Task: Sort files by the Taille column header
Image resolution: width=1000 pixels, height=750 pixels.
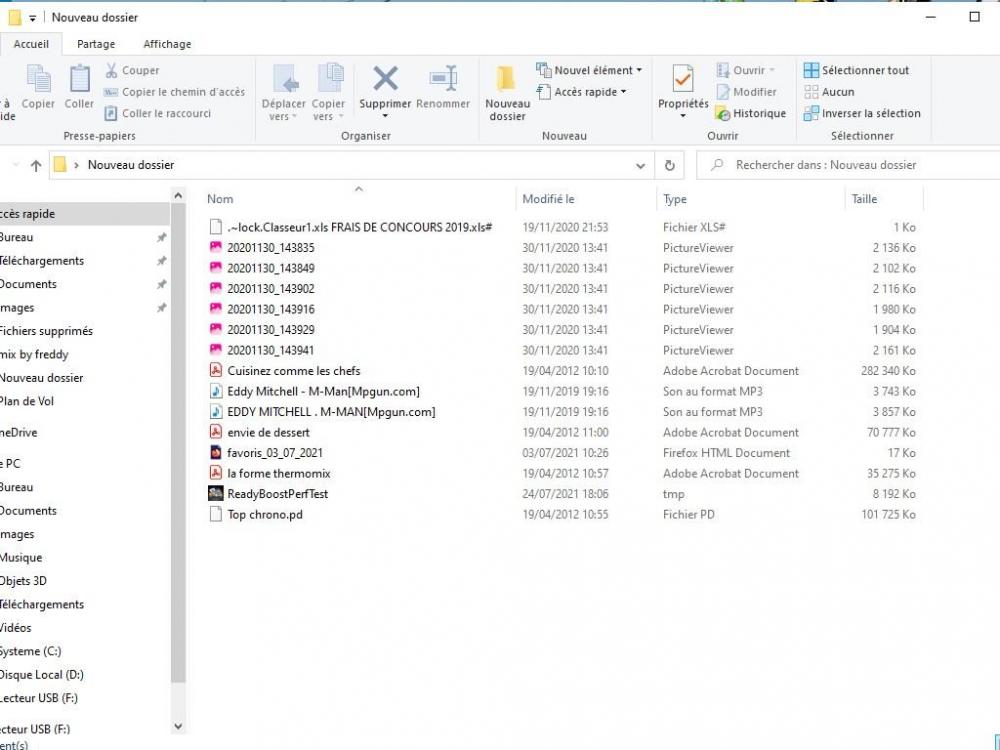Action: click(x=864, y=200)
